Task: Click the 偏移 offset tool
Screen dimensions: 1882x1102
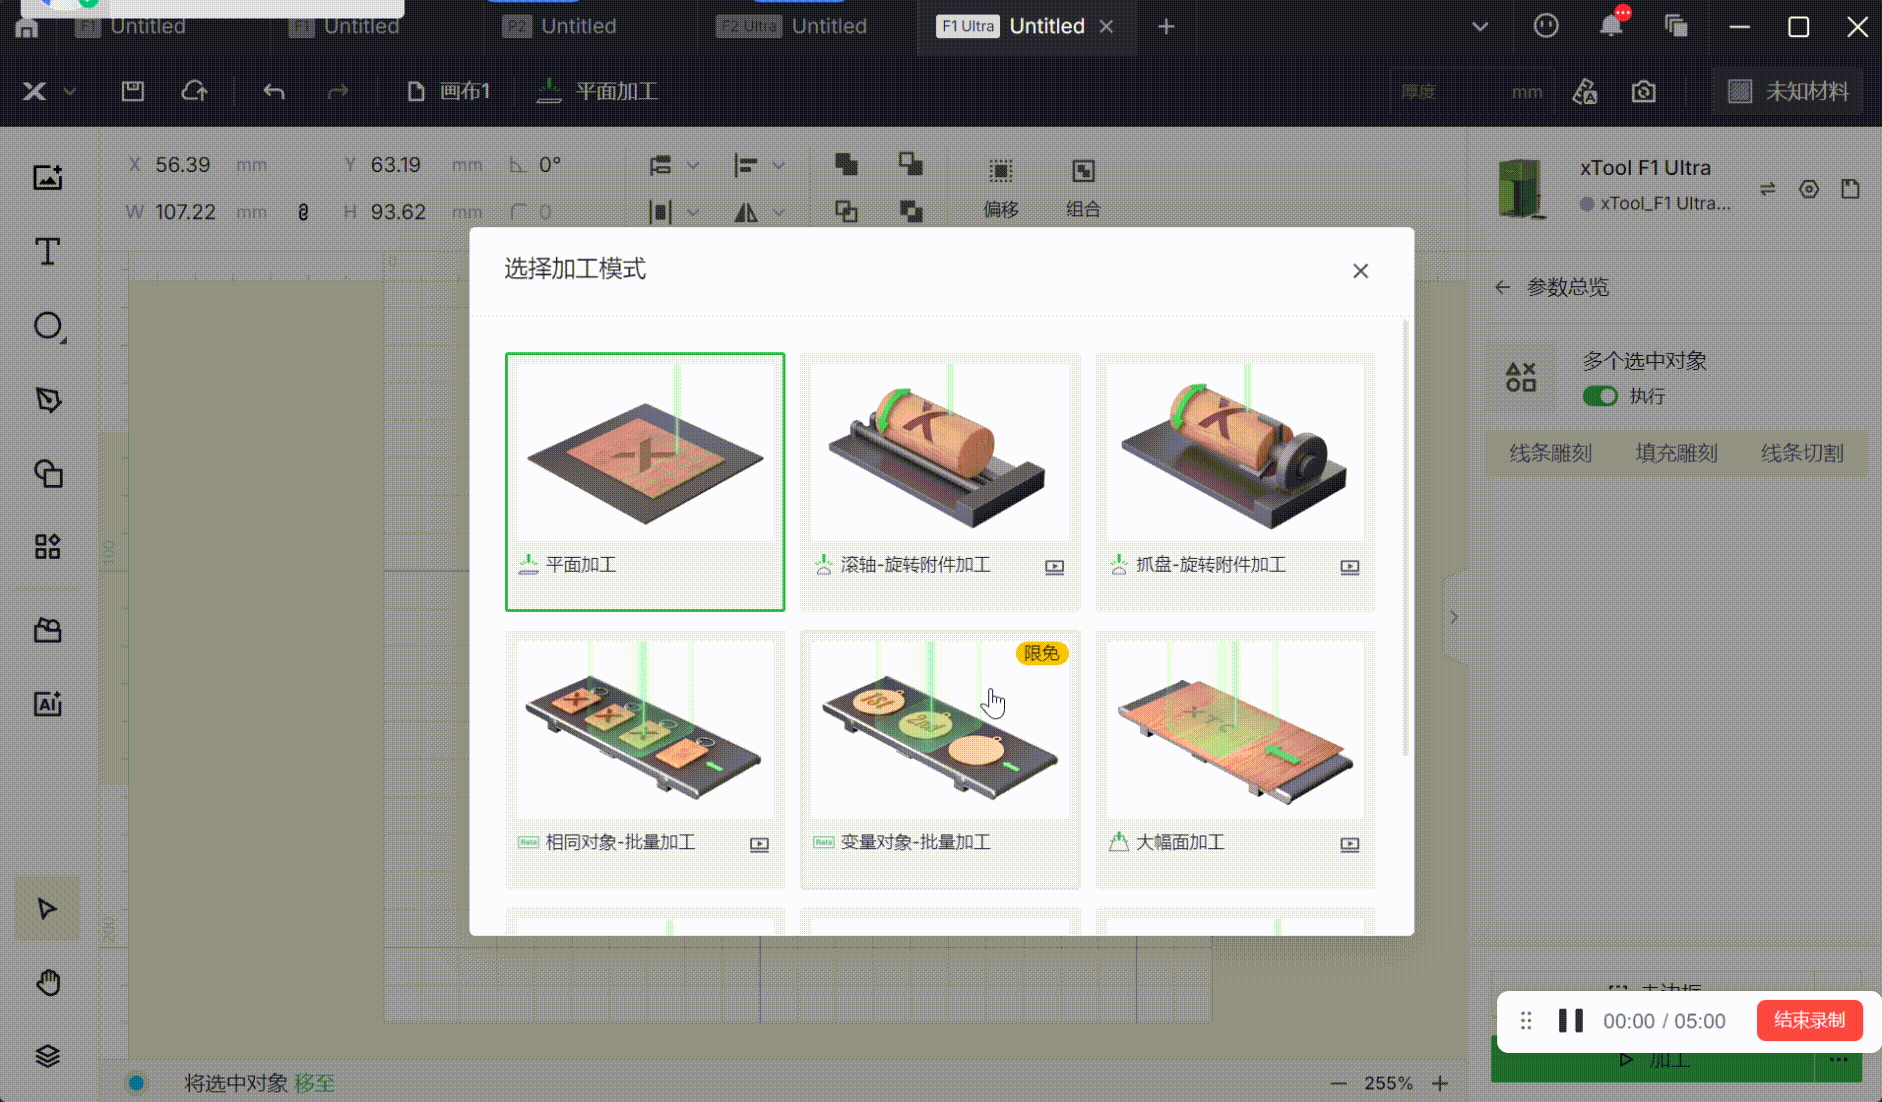Action: tap(1000, 188)
